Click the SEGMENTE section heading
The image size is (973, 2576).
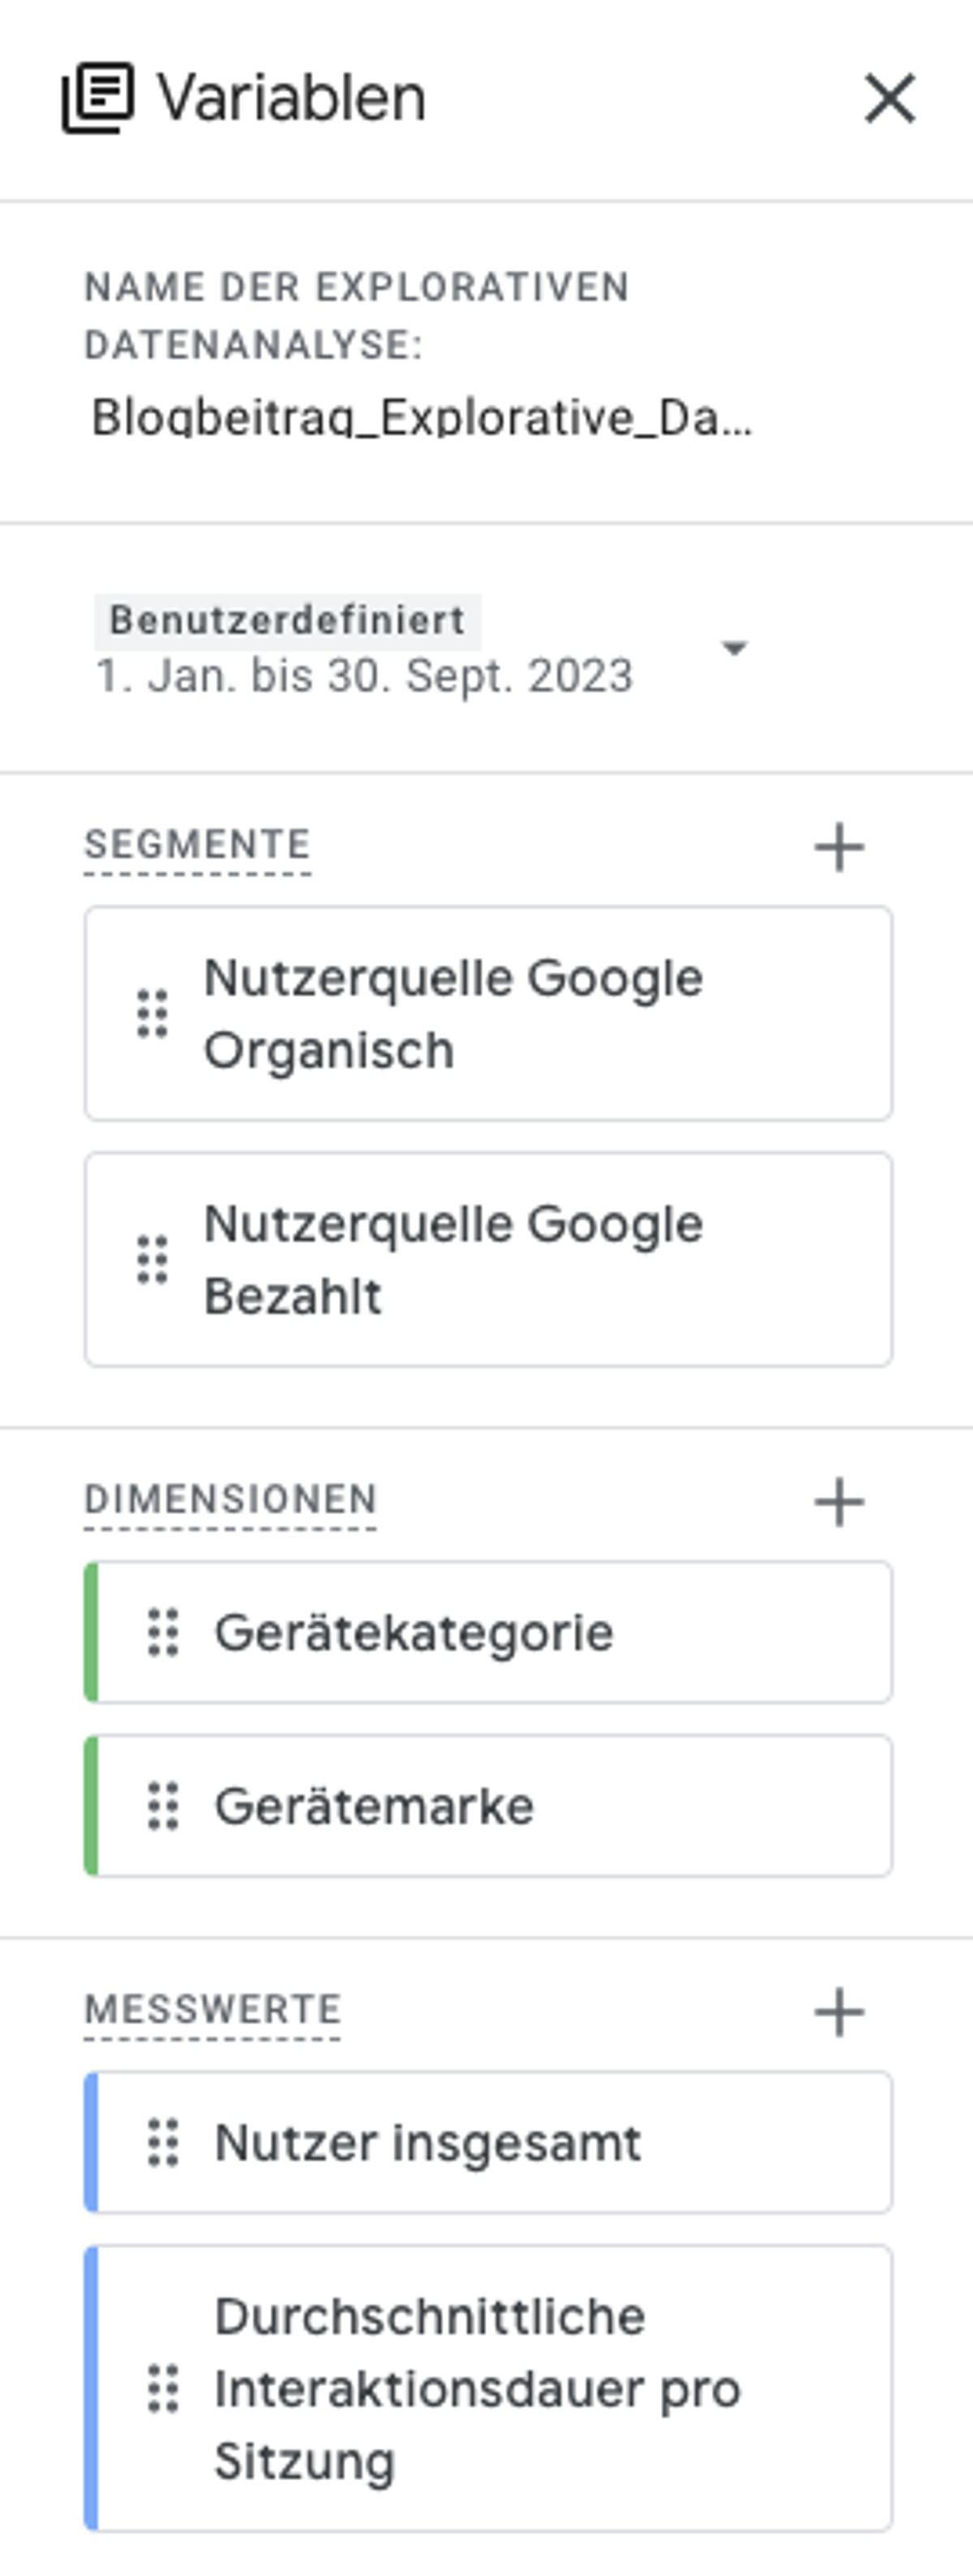click(x=197, y=845)
